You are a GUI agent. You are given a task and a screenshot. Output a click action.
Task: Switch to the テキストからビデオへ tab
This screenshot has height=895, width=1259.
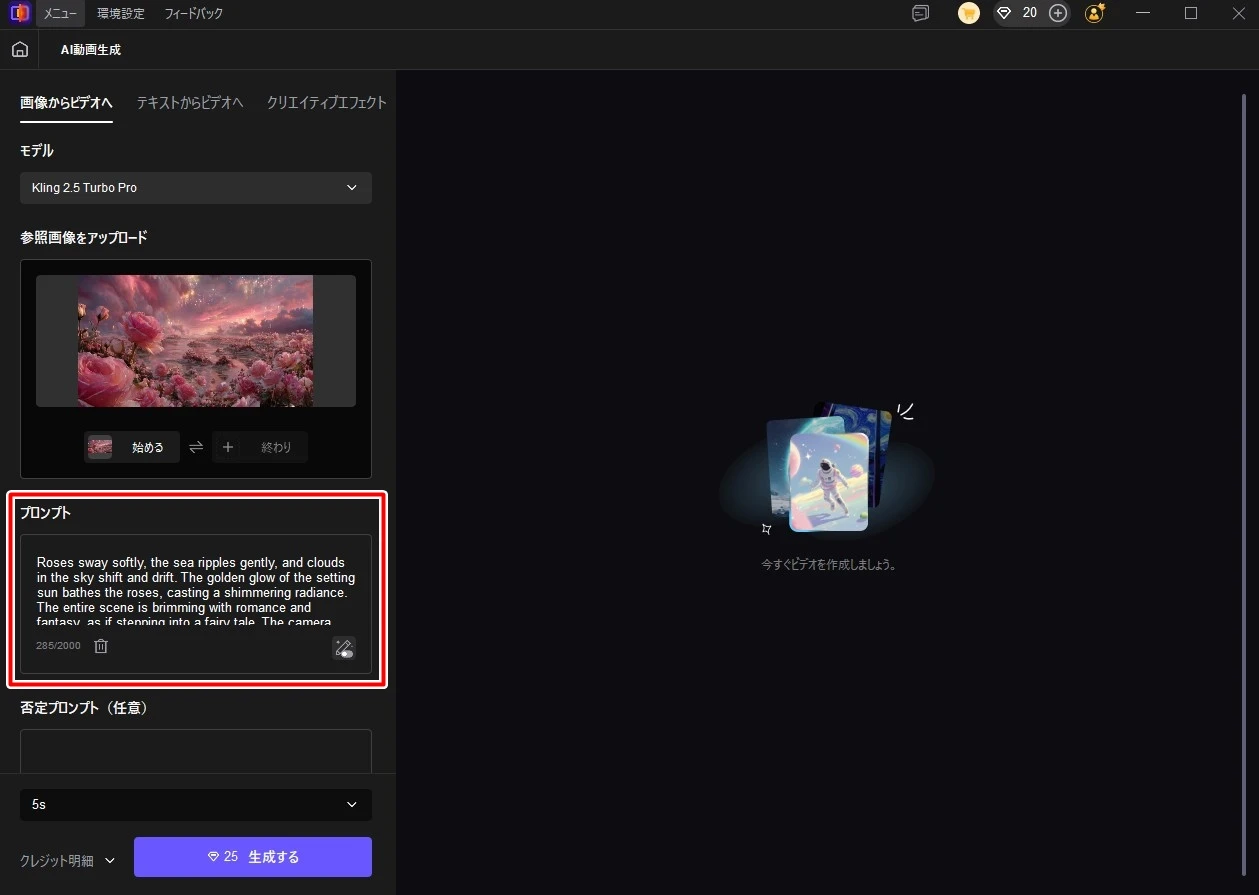190,103
